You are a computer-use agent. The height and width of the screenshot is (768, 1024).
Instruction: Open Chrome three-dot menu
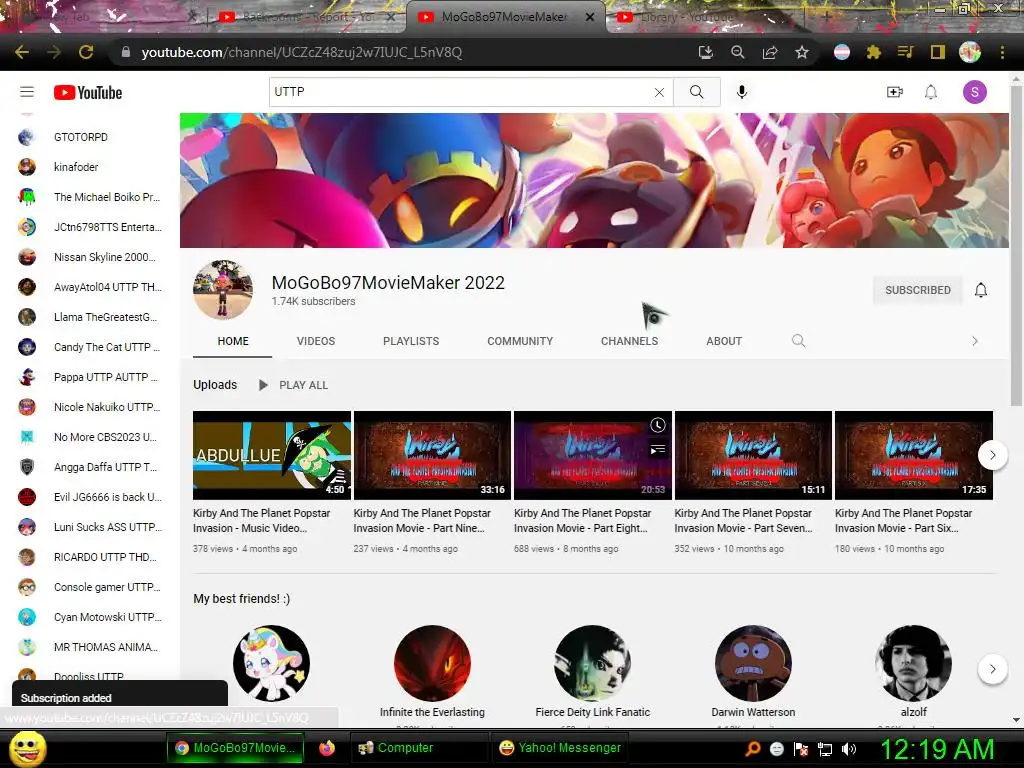pos(1002,52)
